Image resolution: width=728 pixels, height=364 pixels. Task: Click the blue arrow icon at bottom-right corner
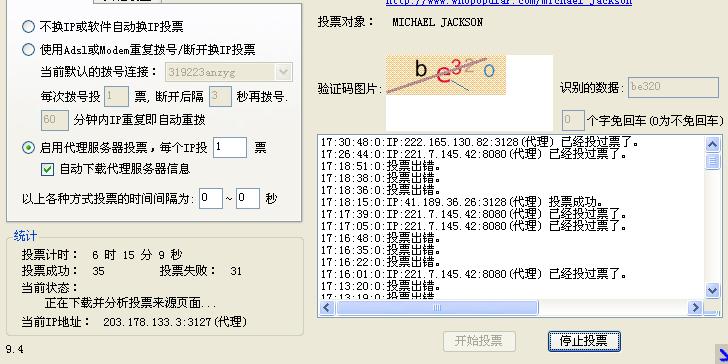[x=722, y=355]
